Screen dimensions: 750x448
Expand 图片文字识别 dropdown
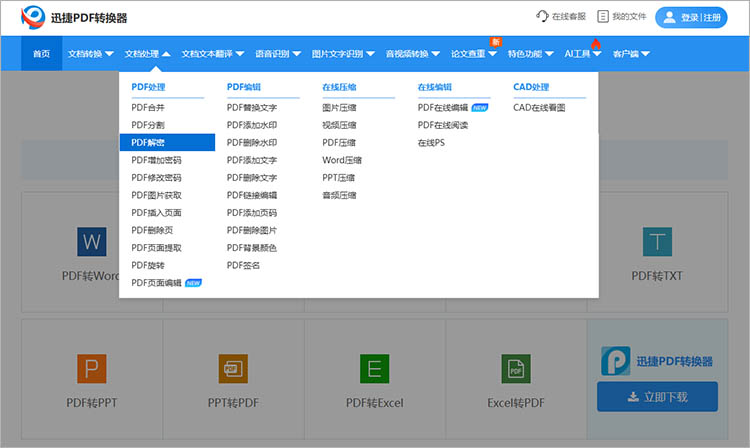[x=343, y=54]
